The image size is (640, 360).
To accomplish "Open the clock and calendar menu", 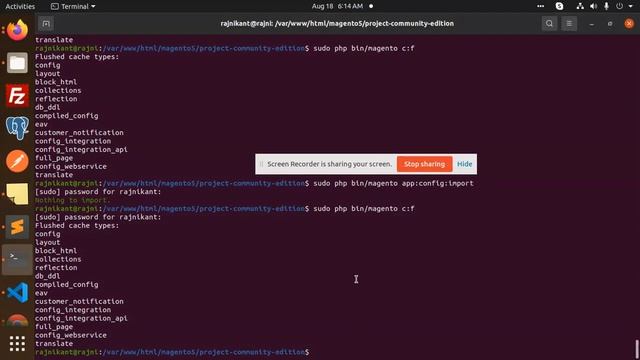I will tap(337, 6).
